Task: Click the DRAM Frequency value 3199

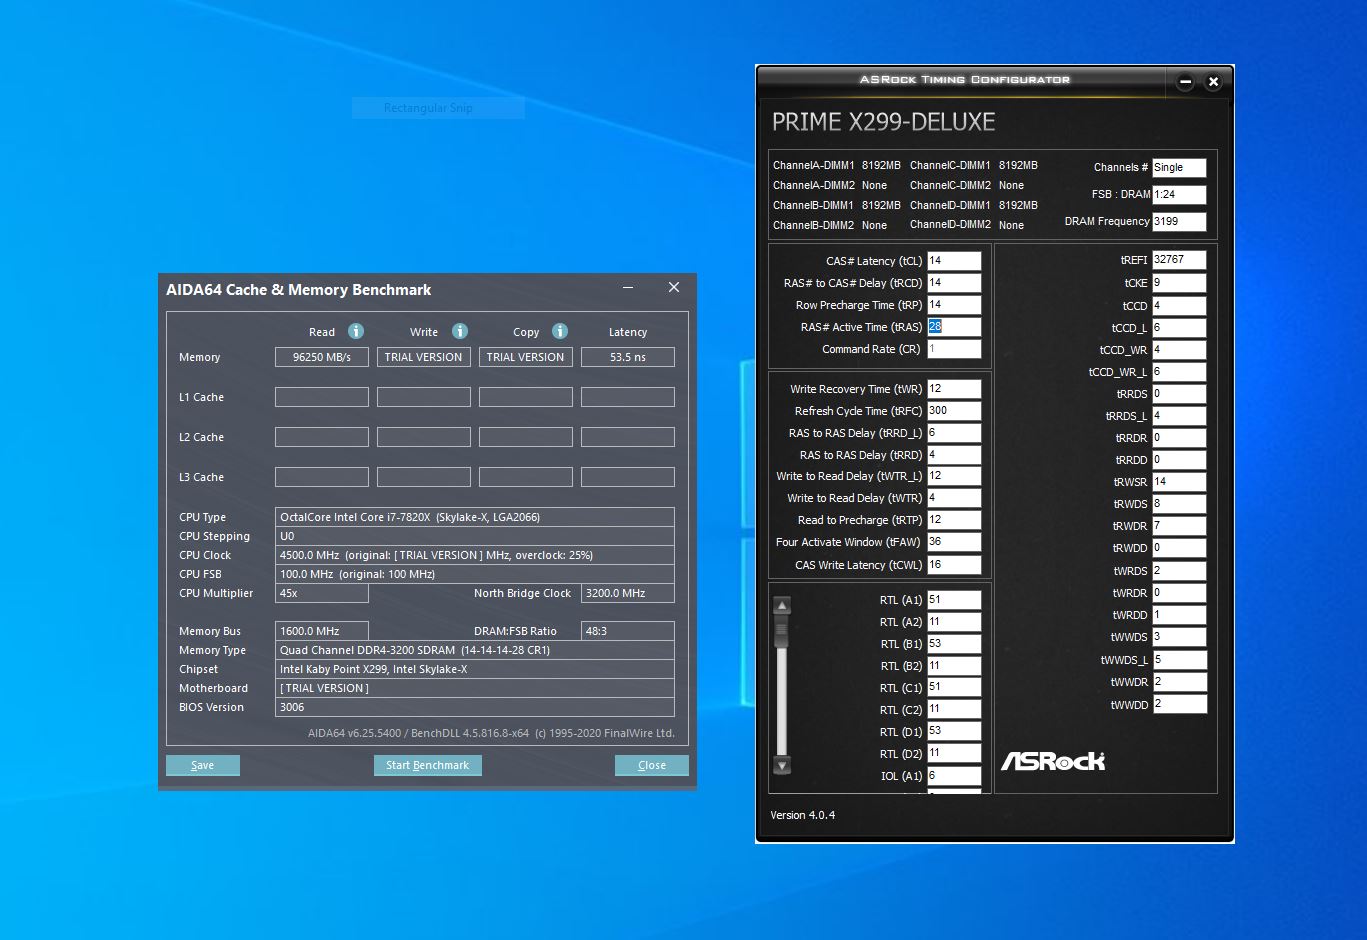Action: 1178,221
